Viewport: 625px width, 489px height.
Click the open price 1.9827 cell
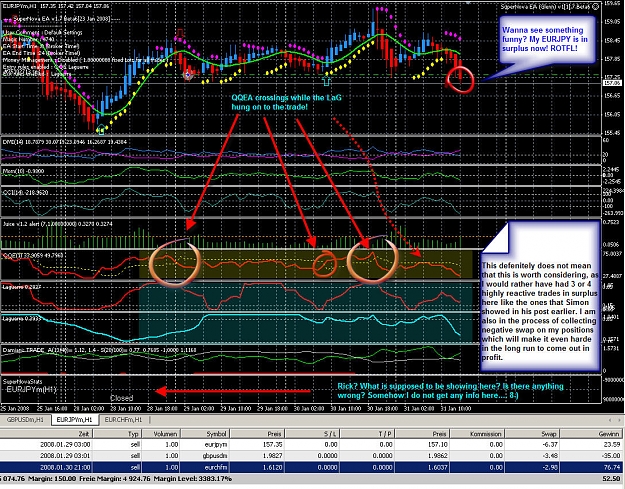(273, 456)
